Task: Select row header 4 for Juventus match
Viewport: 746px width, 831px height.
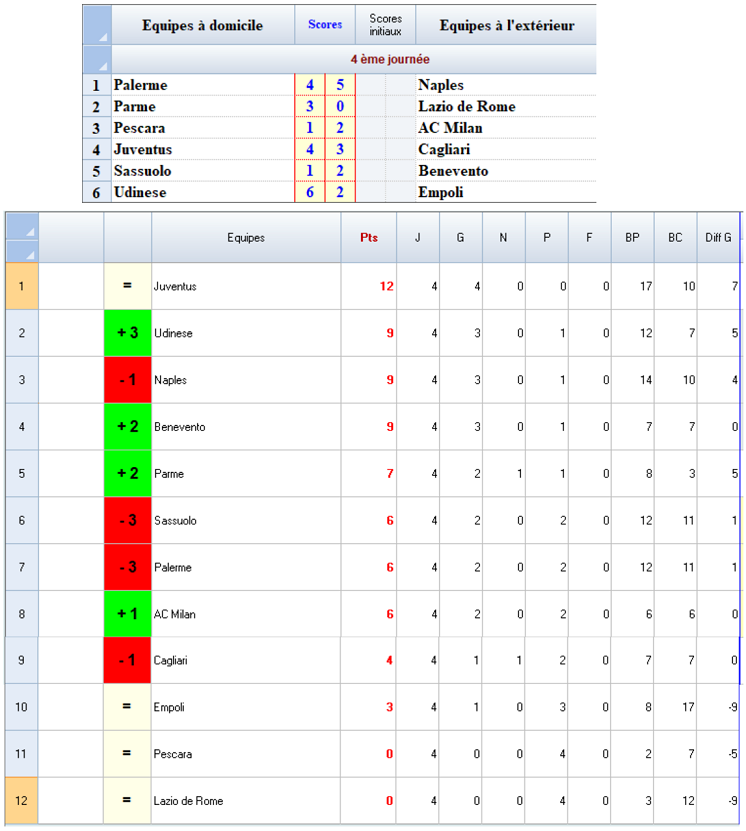Action: (x=96, y=150)
